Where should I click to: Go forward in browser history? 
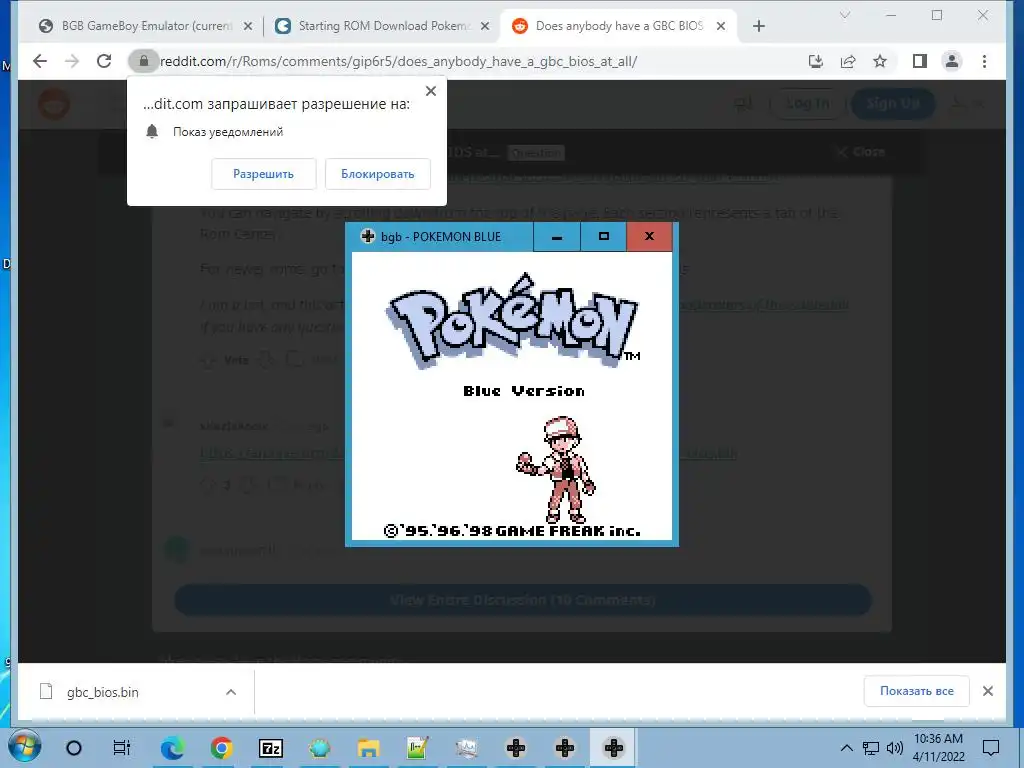(72, 61)
